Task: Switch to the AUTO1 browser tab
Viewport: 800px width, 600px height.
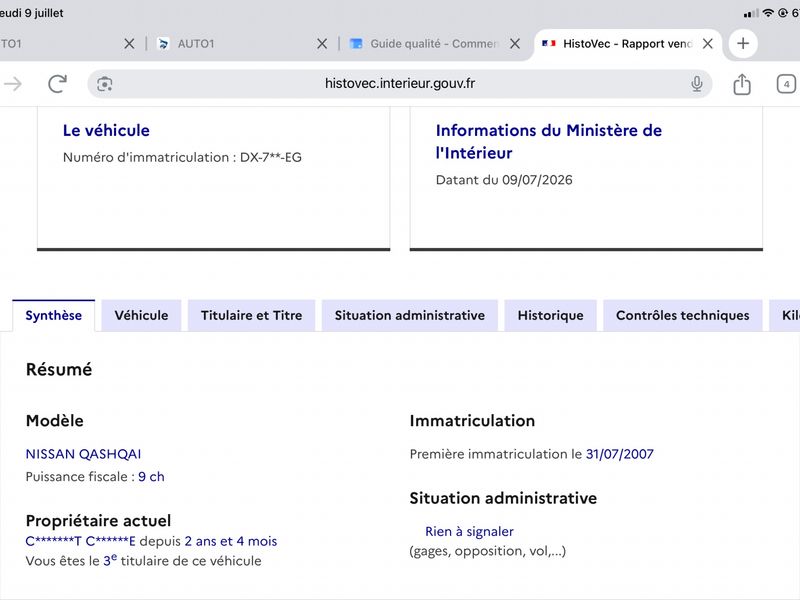Action: pos(242,44)
